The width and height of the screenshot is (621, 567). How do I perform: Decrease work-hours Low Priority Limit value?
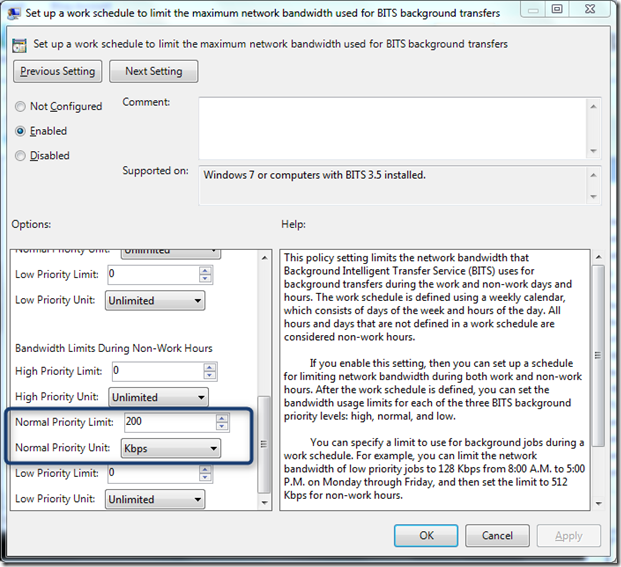coord(205,279)
